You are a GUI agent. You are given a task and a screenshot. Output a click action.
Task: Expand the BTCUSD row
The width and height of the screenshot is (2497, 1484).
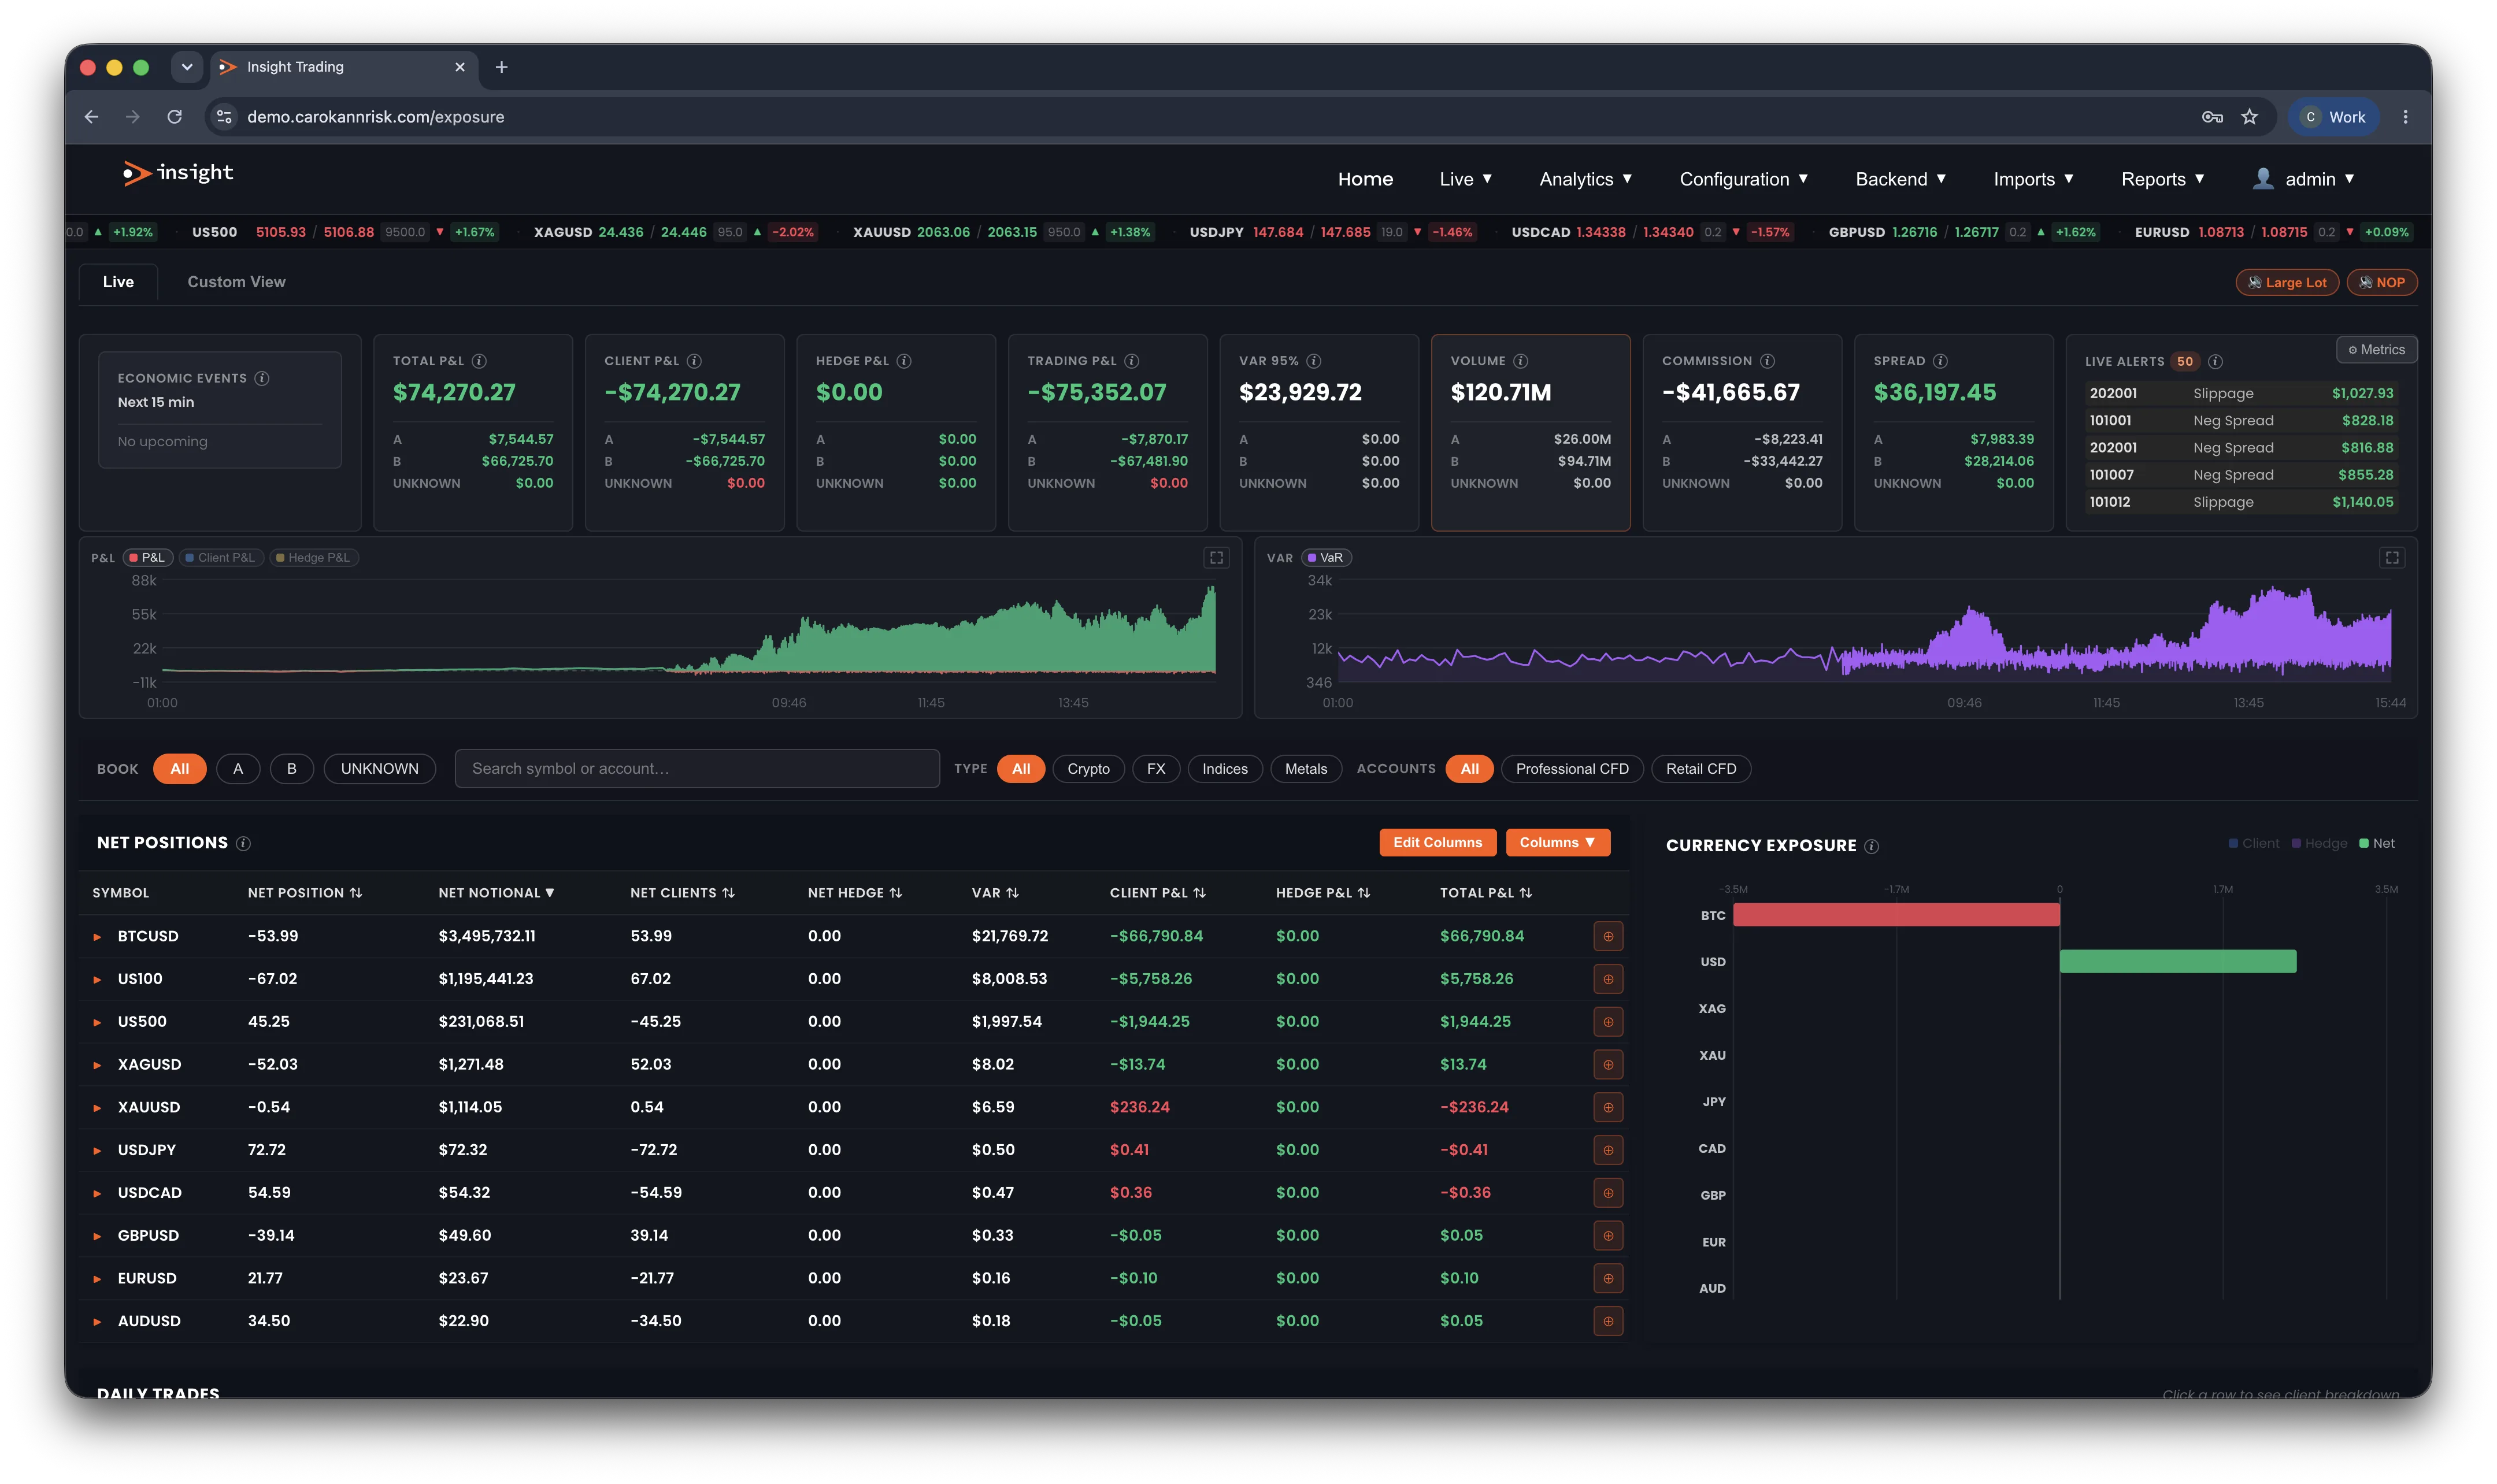coord(97,938)
